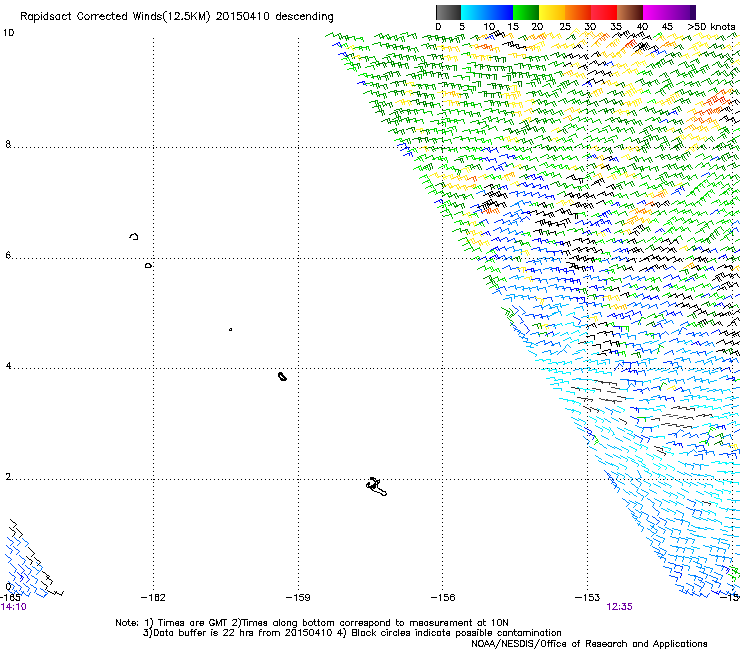Click the small island outline near 4N
The image size is (740, 650).
[x=282, y=376]
